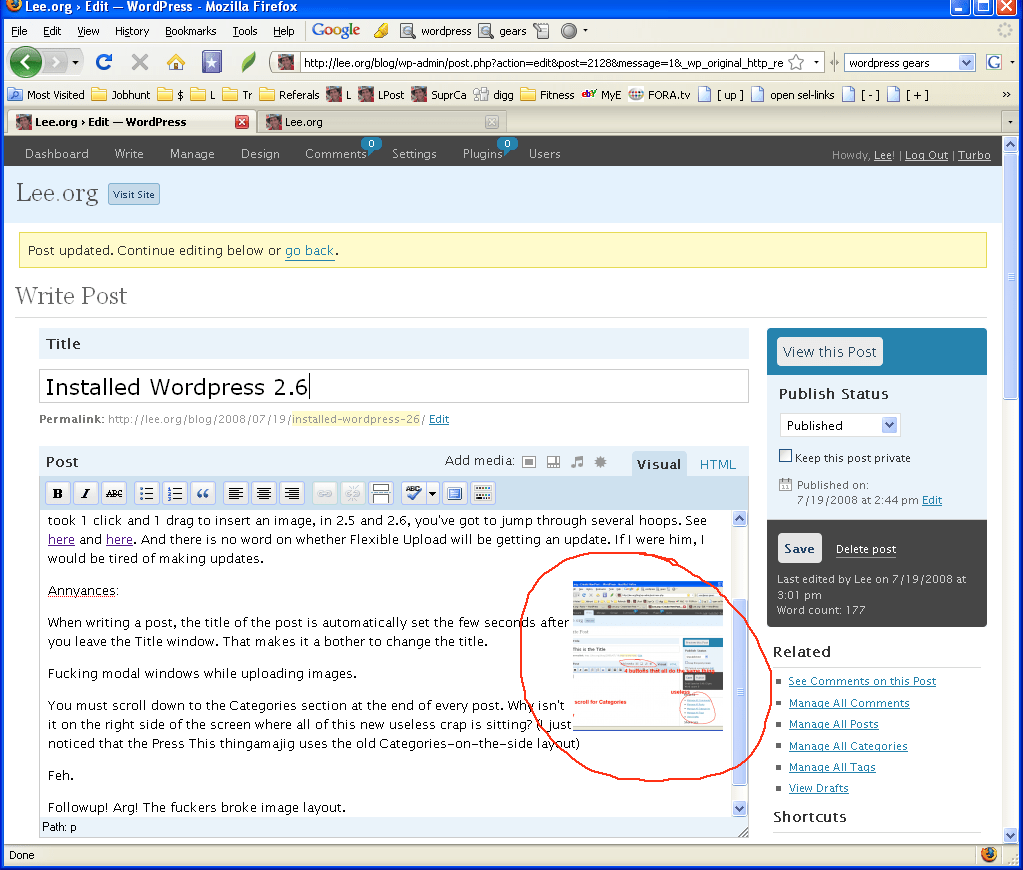Click the green leaf toolbar icon
This screenshot has width=1023, height=870.
tap(249, 63)
